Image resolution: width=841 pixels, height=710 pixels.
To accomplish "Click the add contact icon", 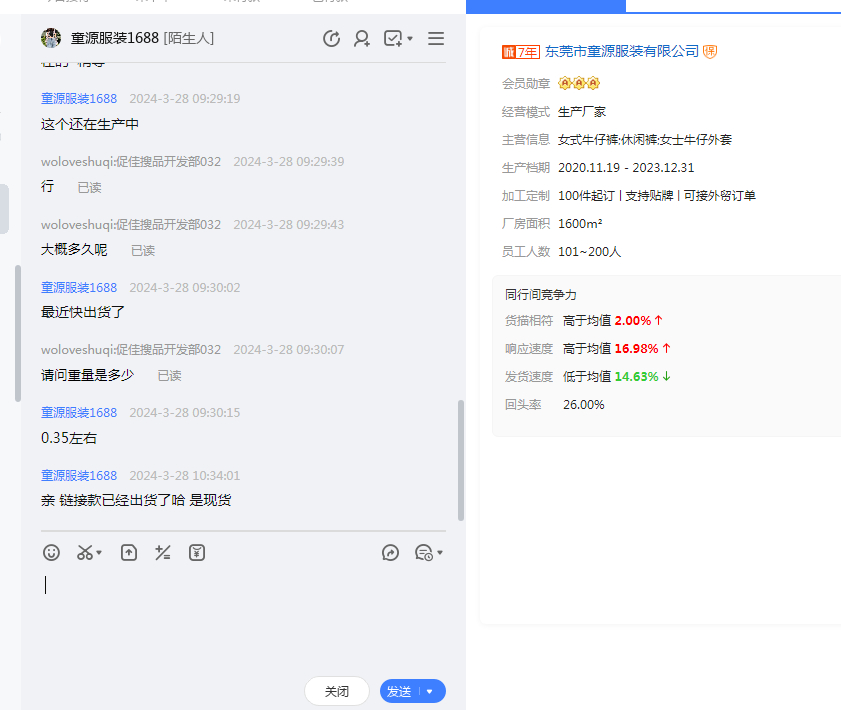I will [x=362, y=39].
